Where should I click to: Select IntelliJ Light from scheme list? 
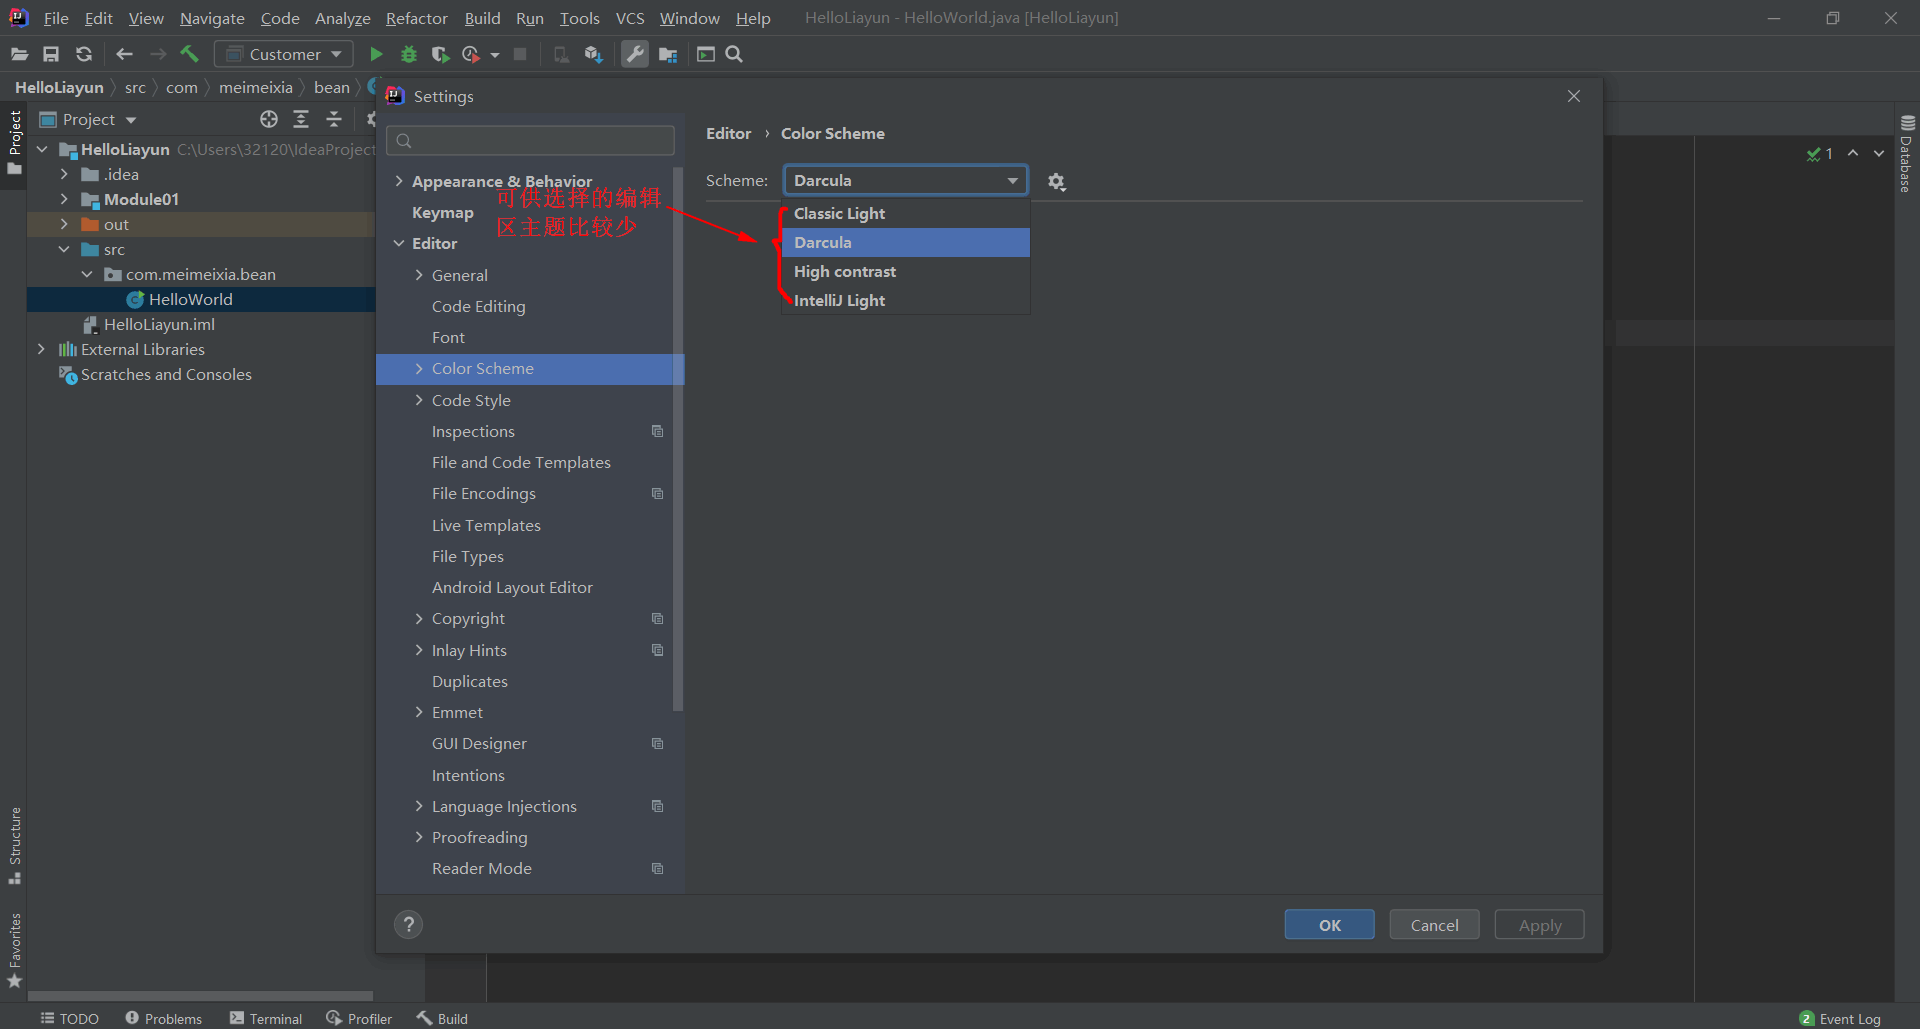click(906, 300)
